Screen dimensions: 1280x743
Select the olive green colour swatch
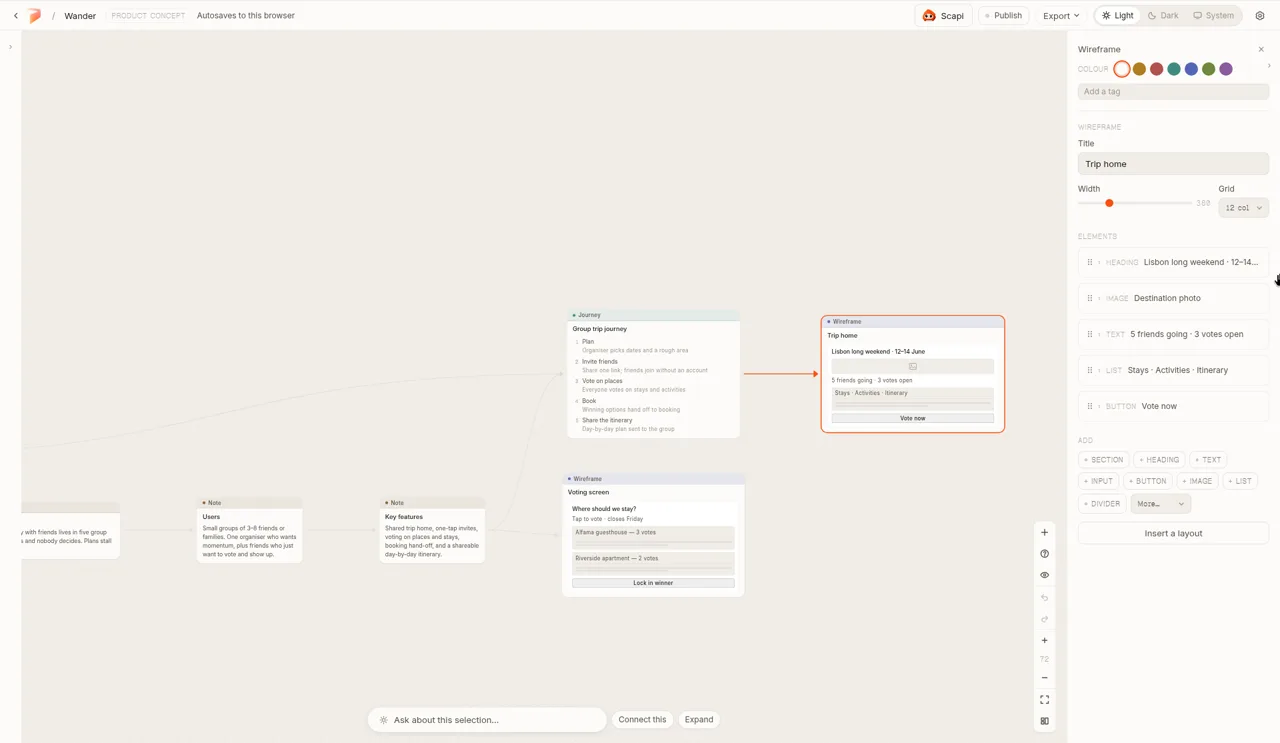pyautogui.click(x=1209, y=69)
